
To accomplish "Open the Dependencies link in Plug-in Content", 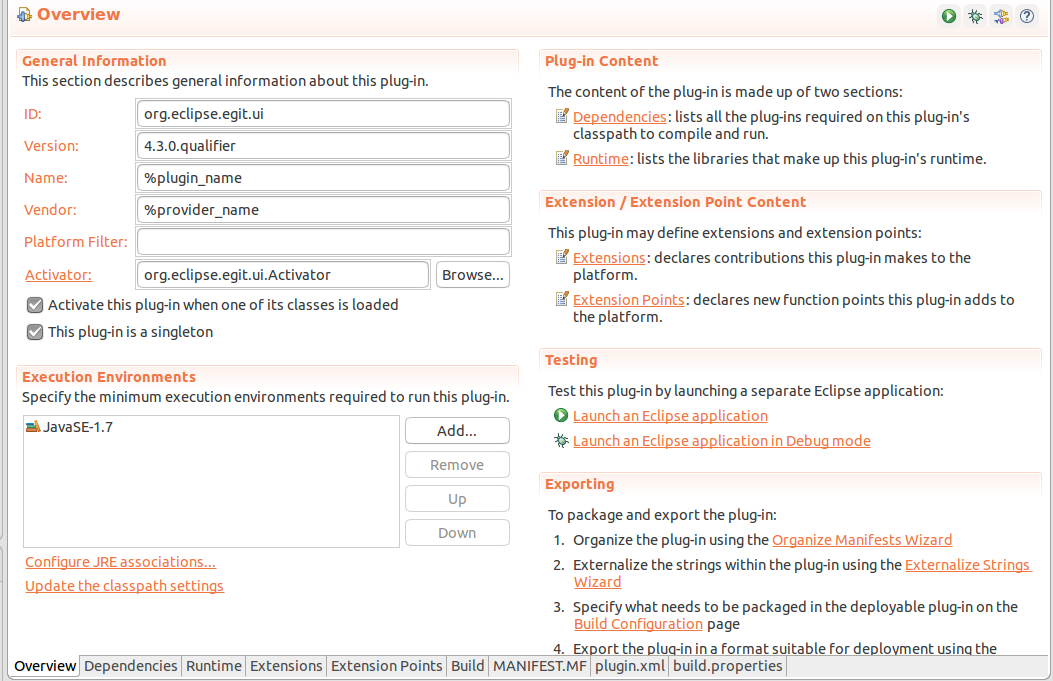I will click(619, 117).
